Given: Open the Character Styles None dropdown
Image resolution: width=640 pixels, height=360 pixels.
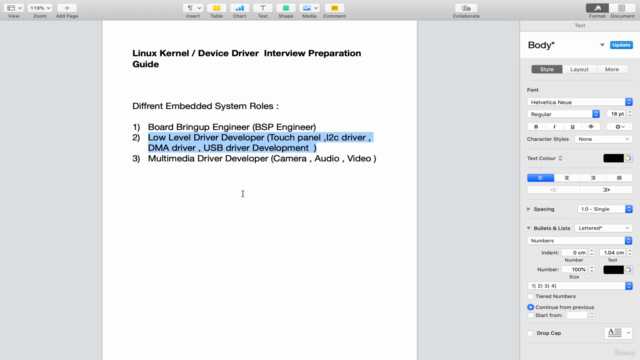Looking at the screenshot, I should (x=604, y=139).
